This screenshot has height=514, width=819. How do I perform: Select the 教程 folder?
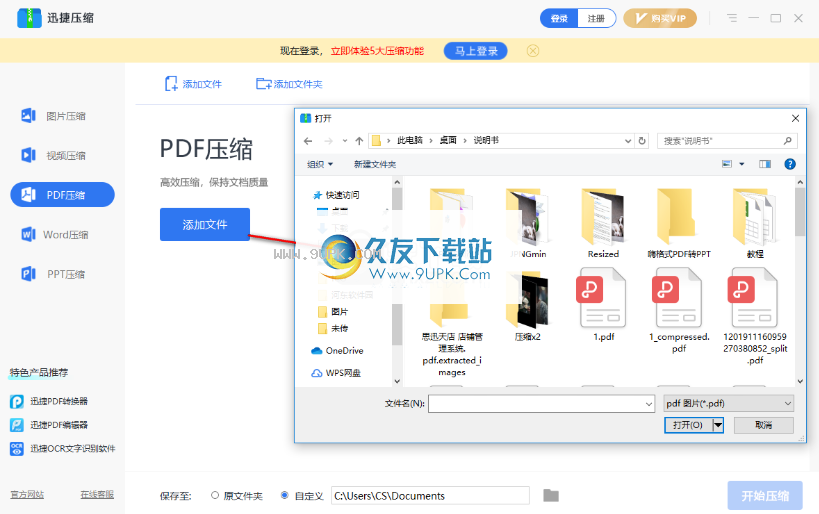755,224
